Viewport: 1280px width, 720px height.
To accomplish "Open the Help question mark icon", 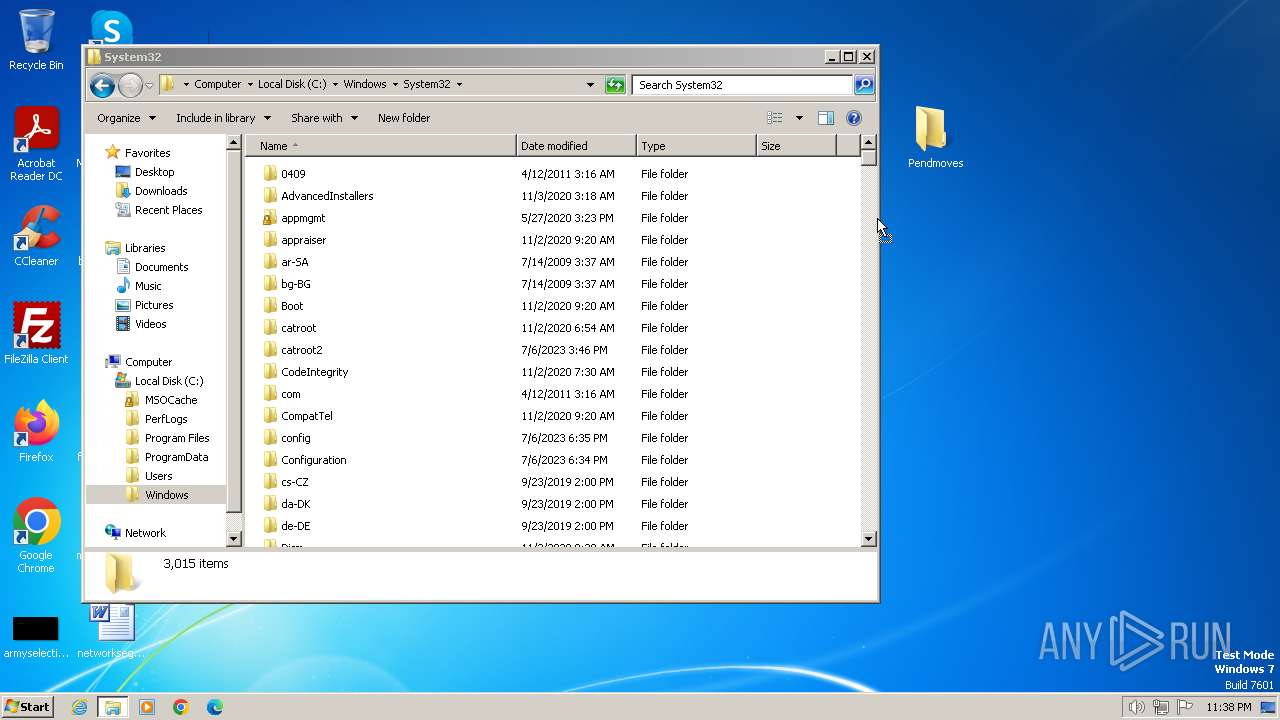I will click(x=854, y=118).
